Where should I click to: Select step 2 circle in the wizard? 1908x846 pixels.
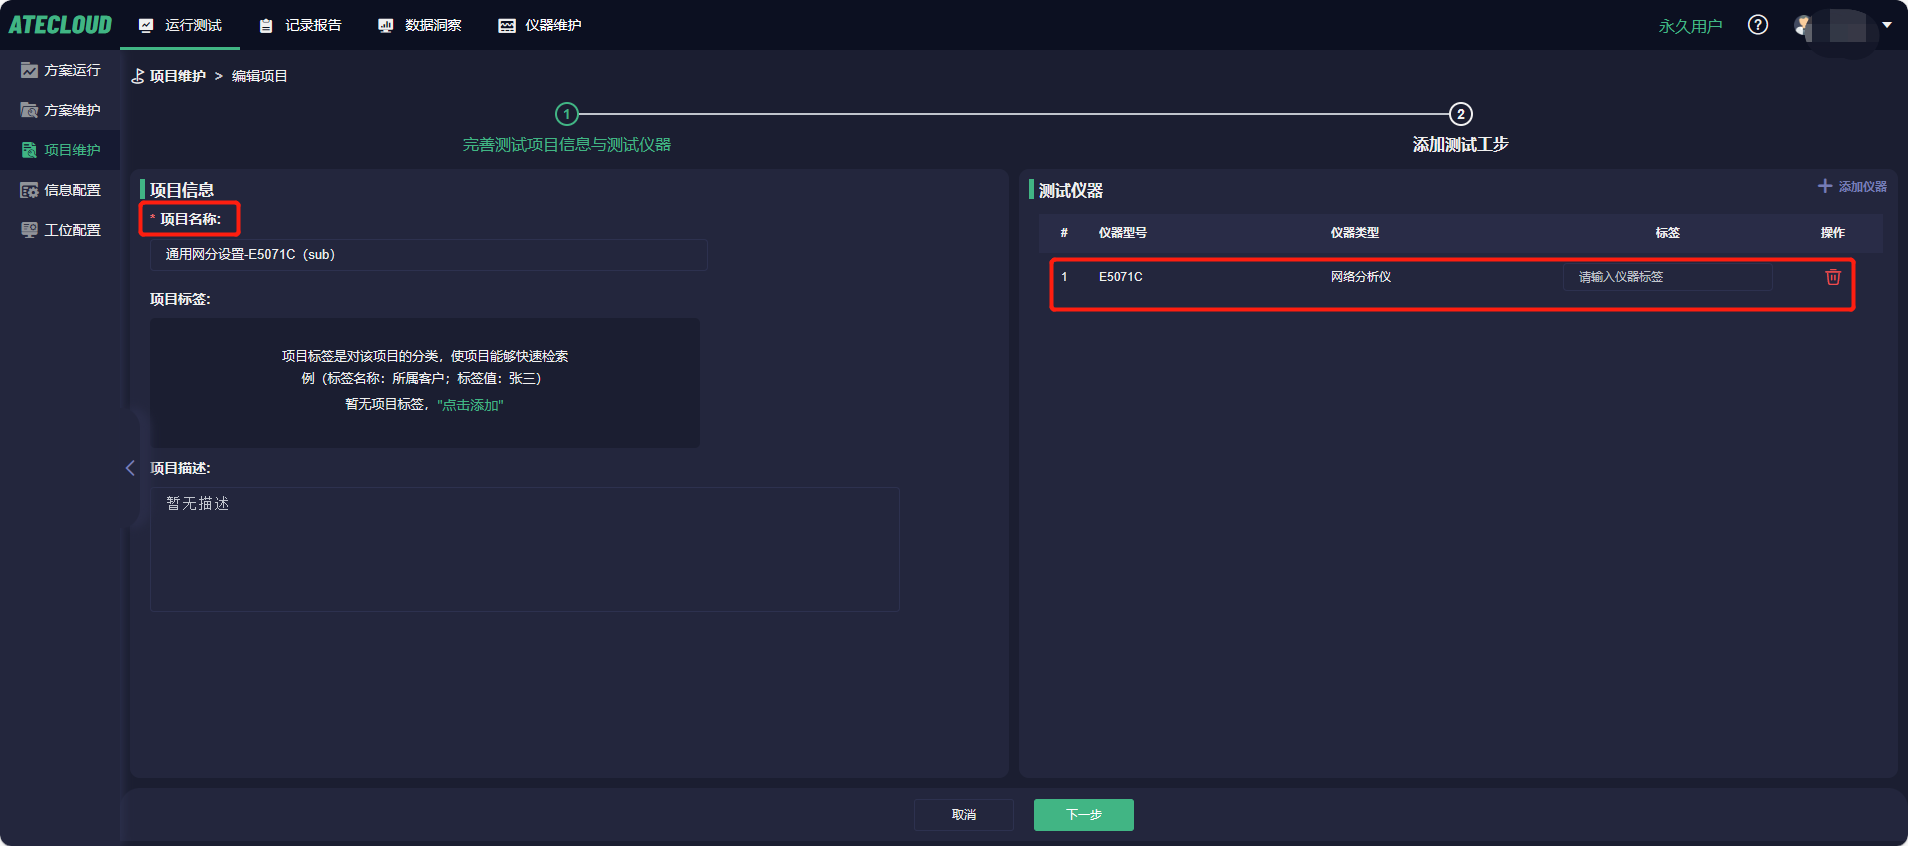point(1461,114)
